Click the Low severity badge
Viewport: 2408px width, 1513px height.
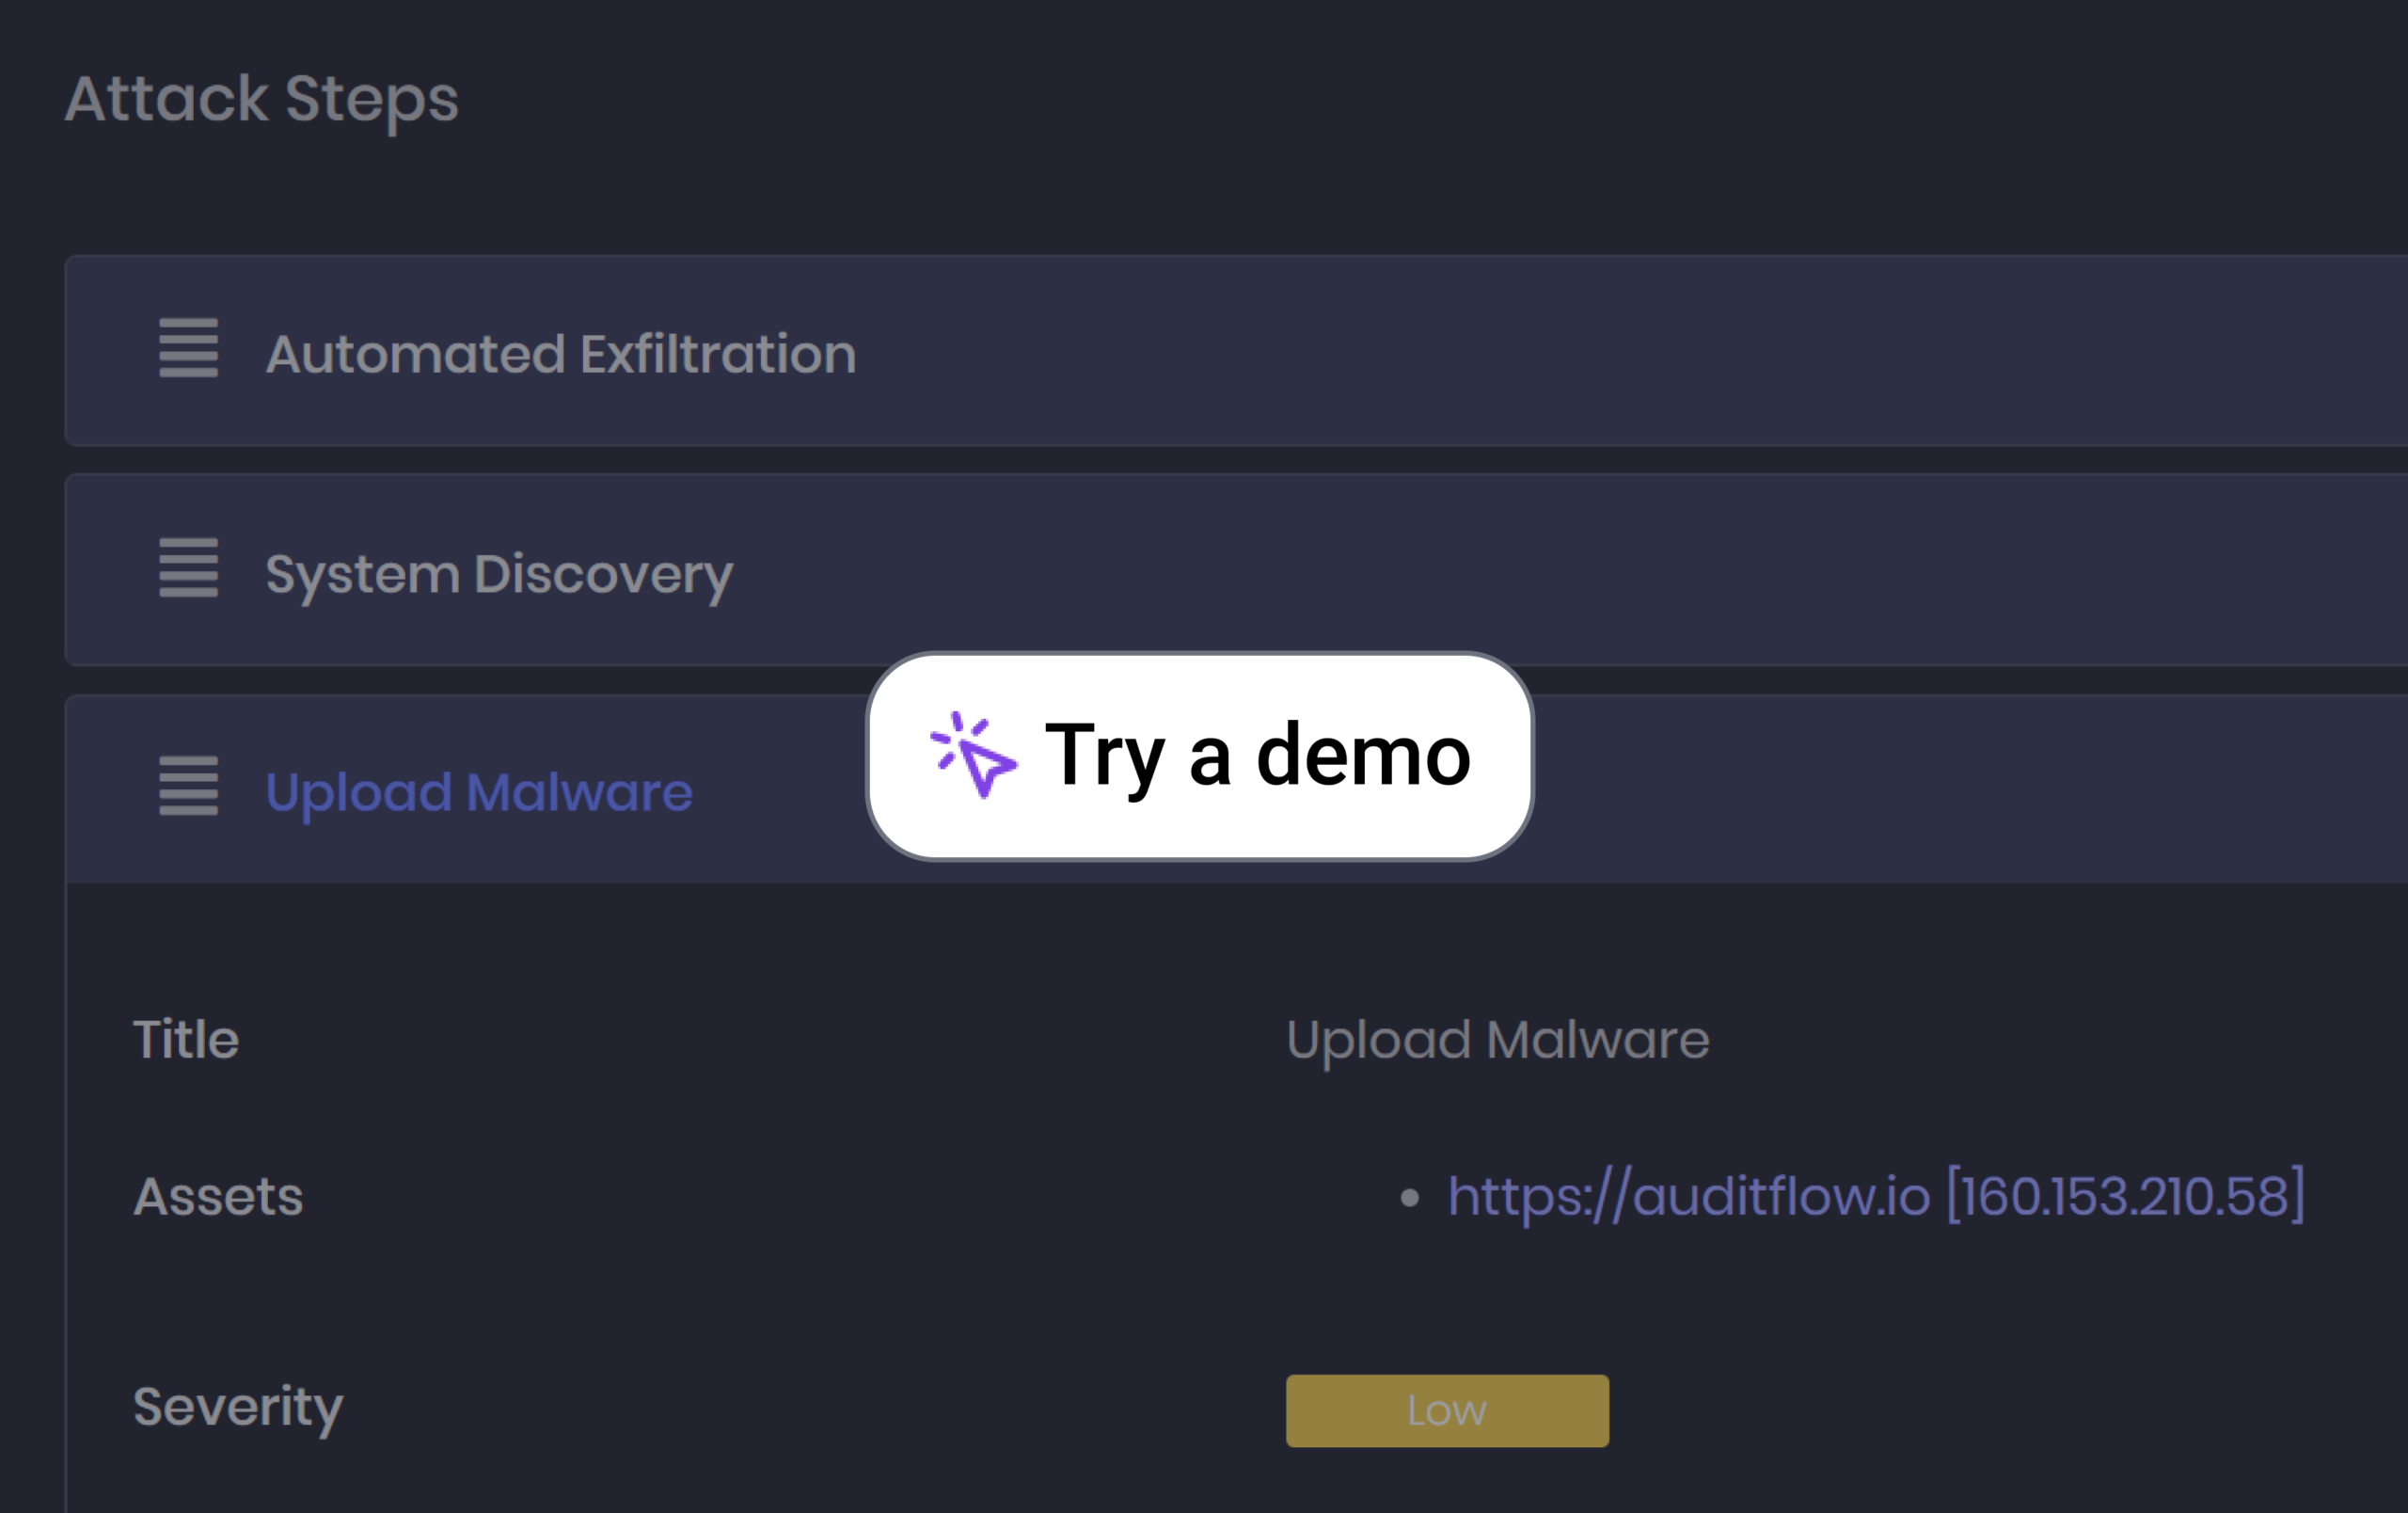[x=1447, y=1411]
